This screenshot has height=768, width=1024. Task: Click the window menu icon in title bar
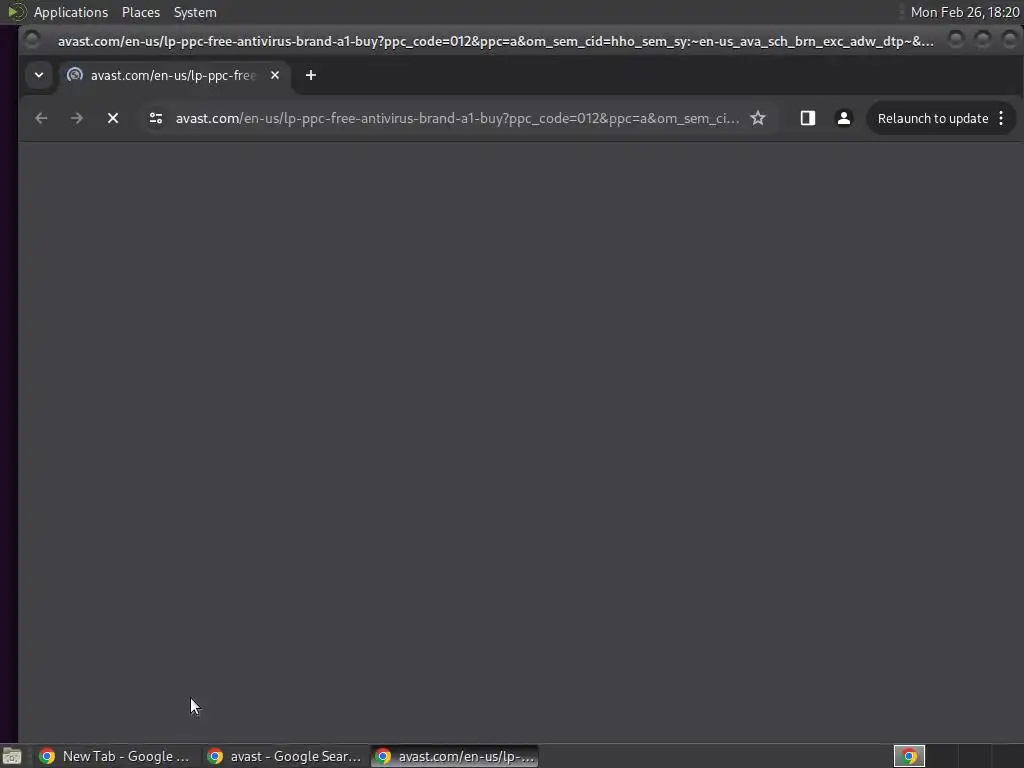[x=32, y=40]
